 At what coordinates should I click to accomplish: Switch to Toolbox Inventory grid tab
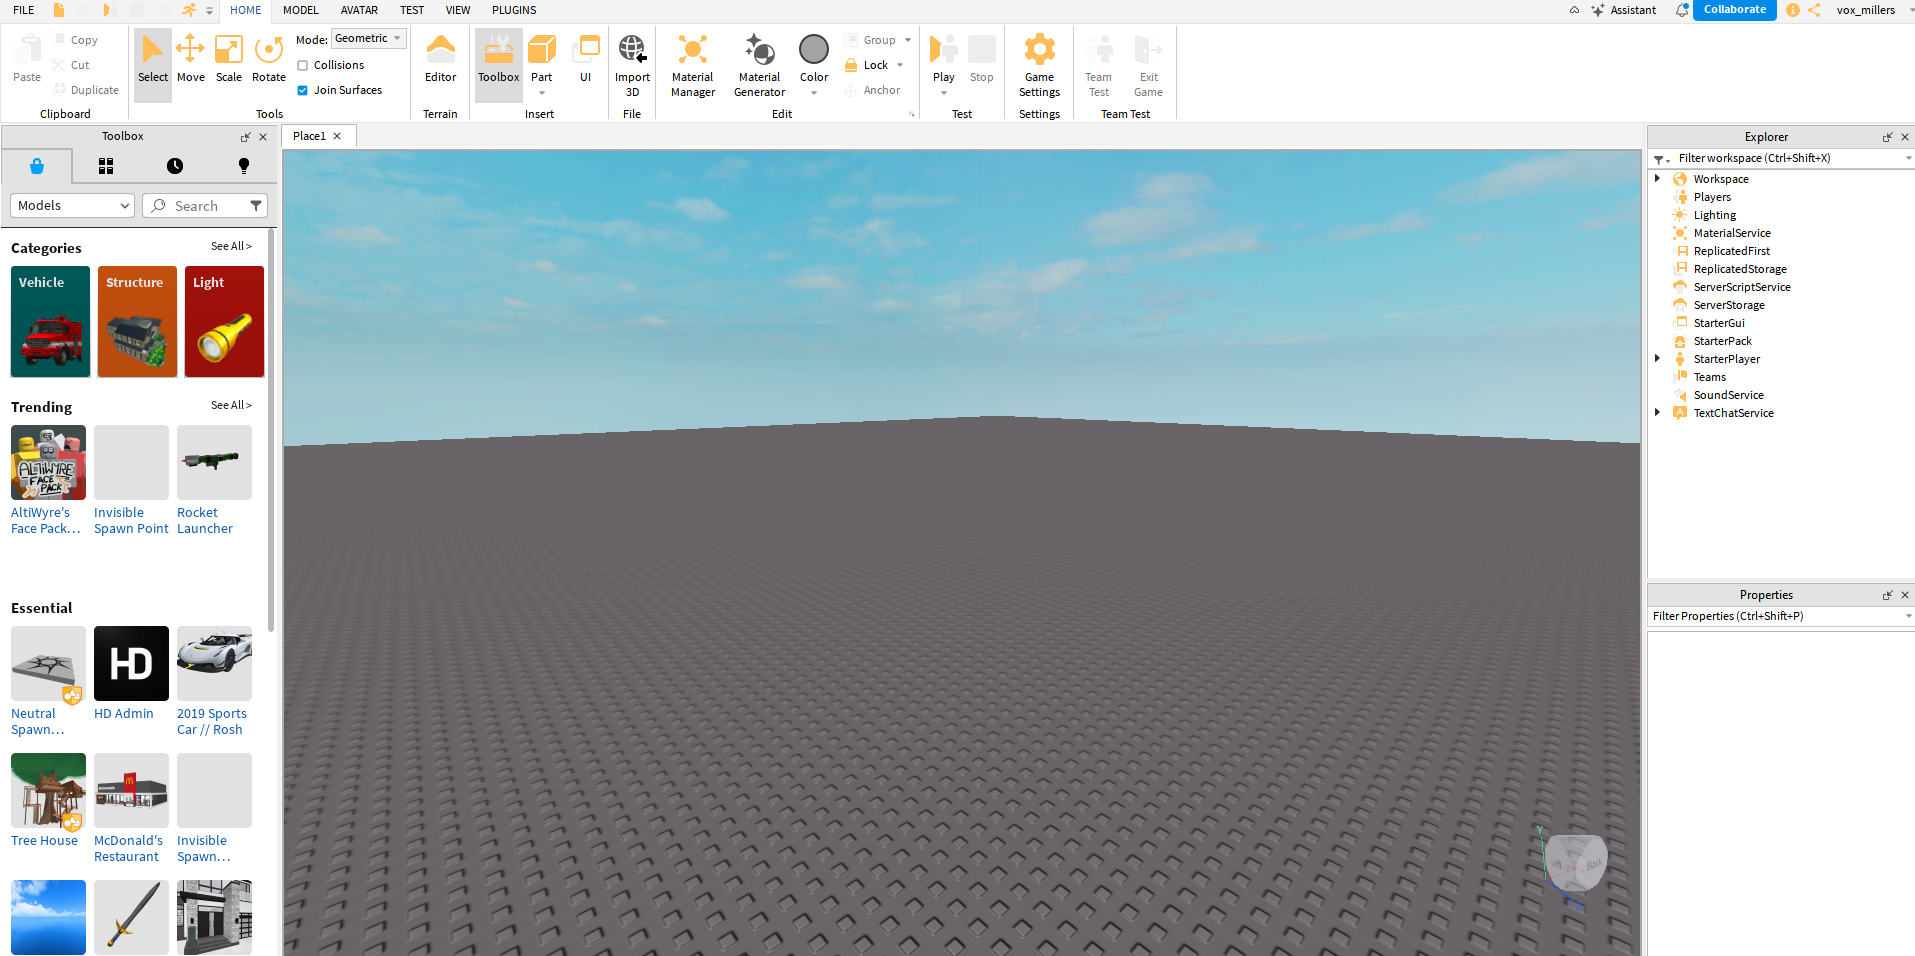pyautogui.click(x=106, y=166)
